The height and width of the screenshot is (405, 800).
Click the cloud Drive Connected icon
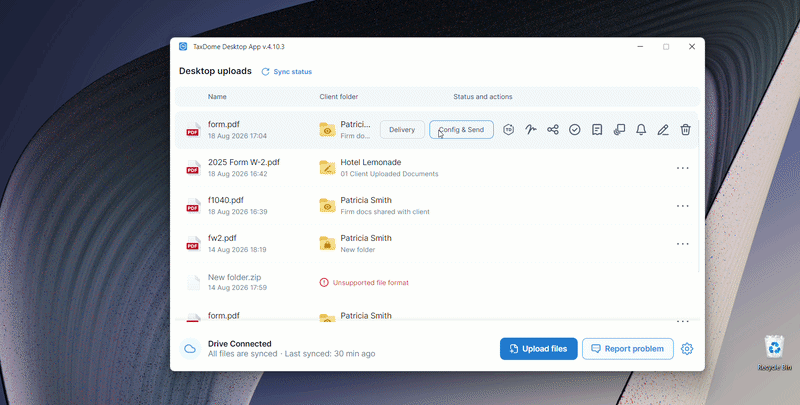coord(190,349)
